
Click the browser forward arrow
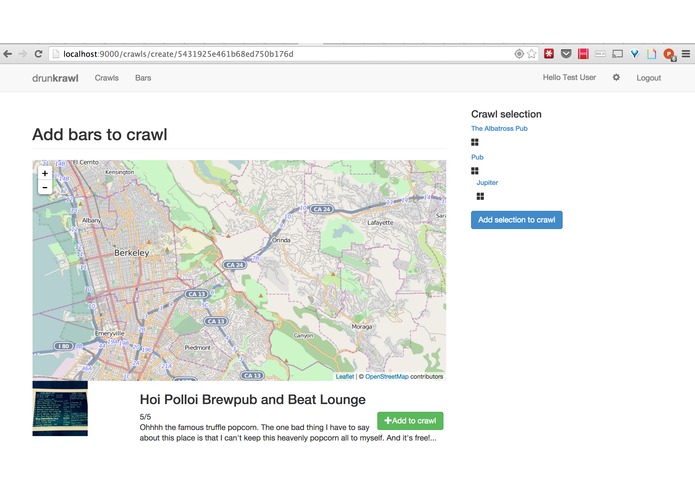[x=23, y=54]
